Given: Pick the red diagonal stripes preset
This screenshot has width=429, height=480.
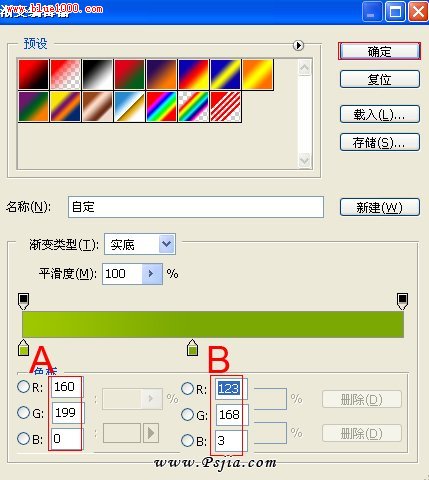Looking at the screenshot, I should pyautogui.click(x=226, y=107).
